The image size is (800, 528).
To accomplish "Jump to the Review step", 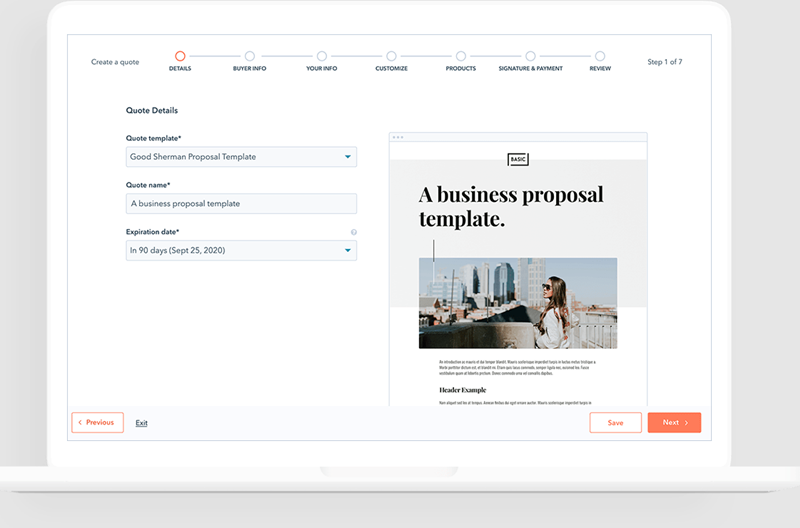I will (x=600, y=56).
